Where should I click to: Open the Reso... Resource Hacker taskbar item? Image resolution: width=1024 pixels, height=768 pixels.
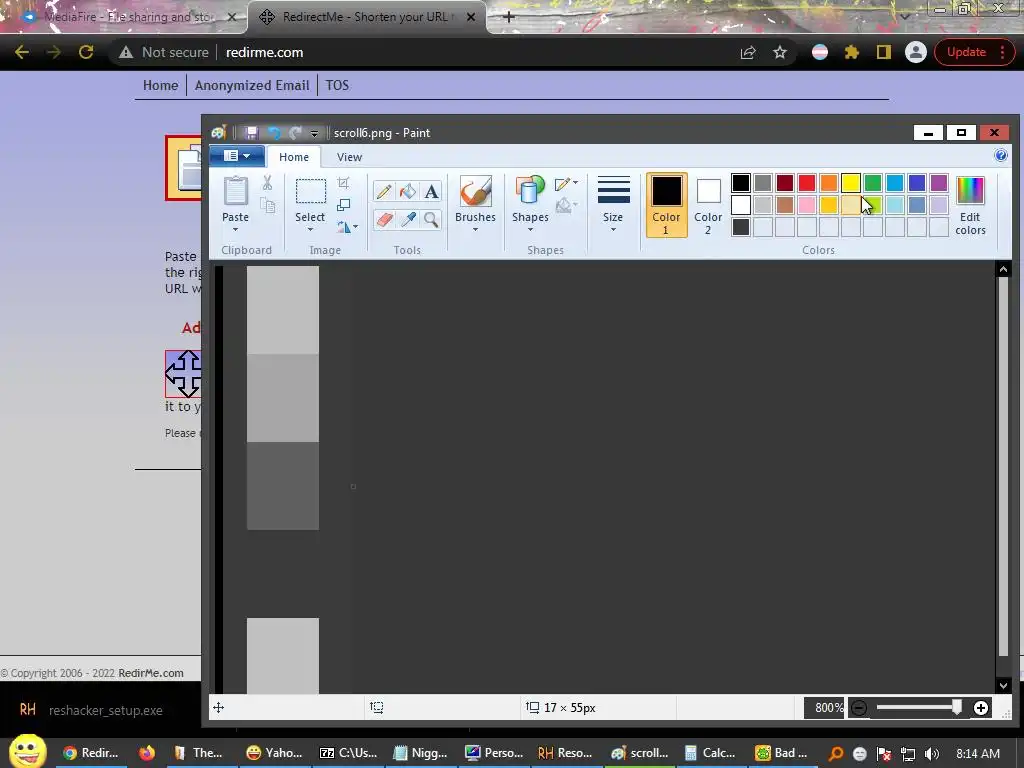tap(566, 753)
